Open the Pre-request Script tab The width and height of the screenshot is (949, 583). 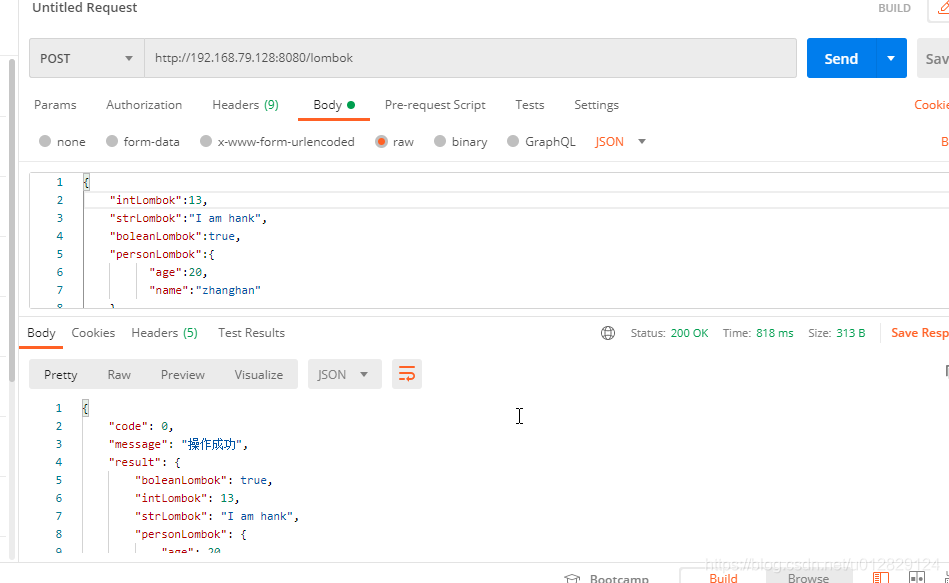[435, 105]
